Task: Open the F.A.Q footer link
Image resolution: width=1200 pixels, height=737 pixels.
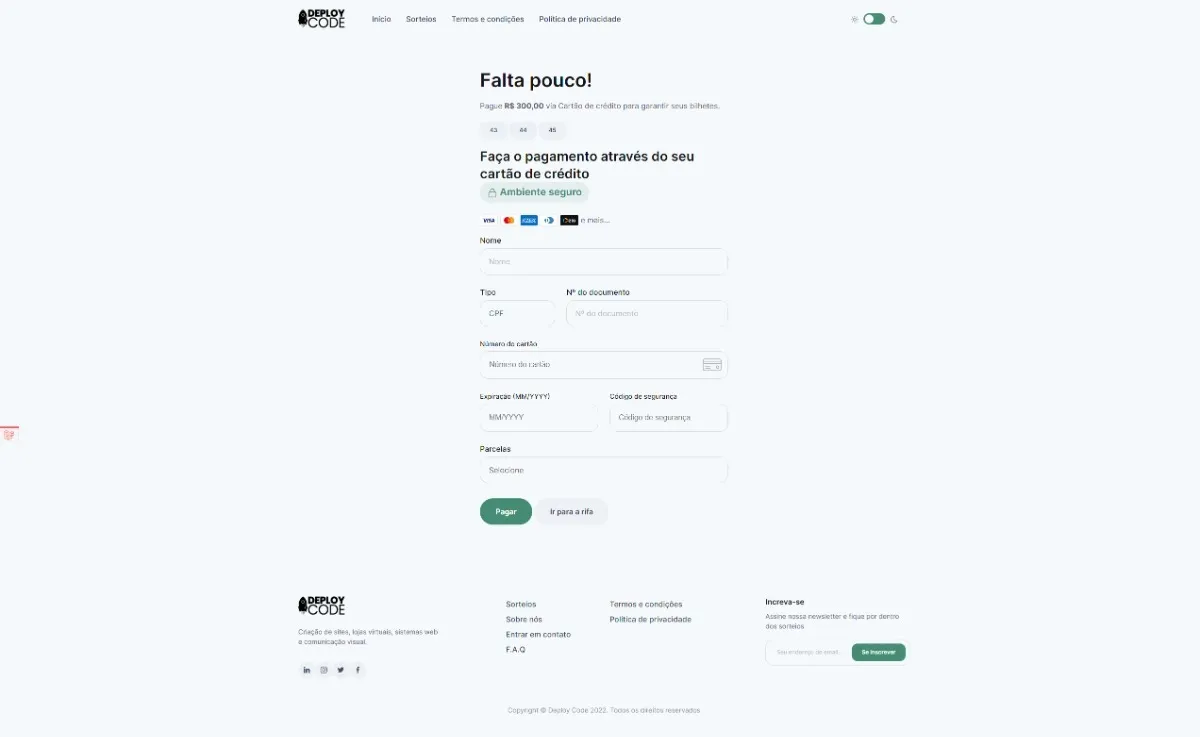Action: click(x=516, y=650)
